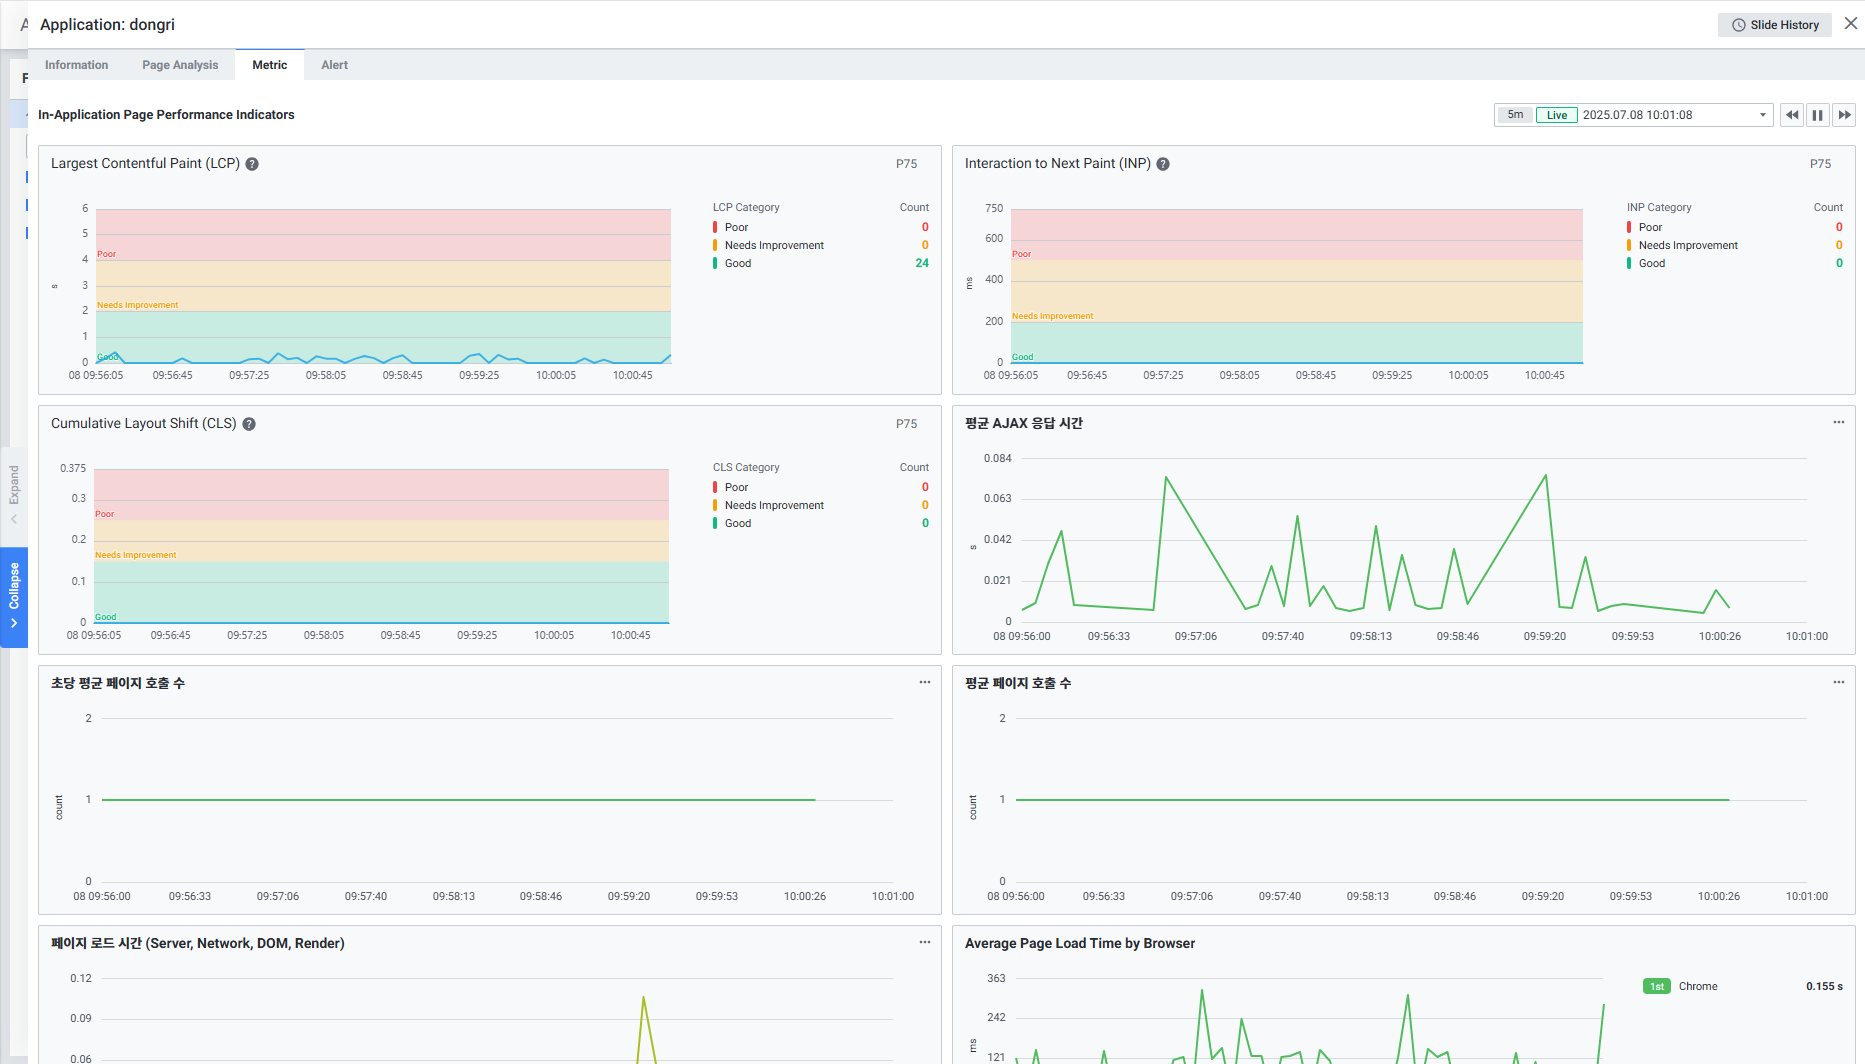Screen dimensions: 1865x1064
Task: Switch to the Page Analysis tab
Action: pyautogui.click(x=180, y=65)
